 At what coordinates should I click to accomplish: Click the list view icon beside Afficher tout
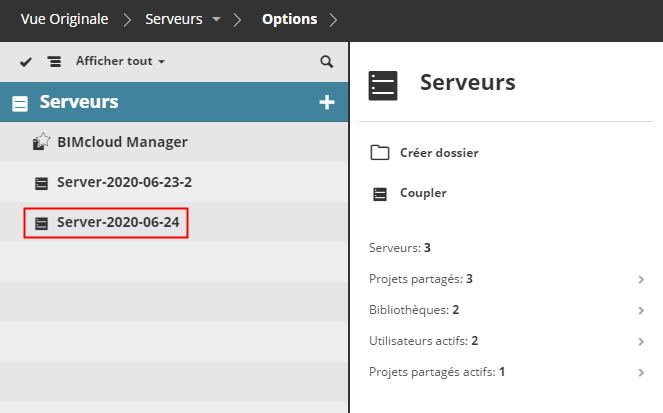pos(54,61)
